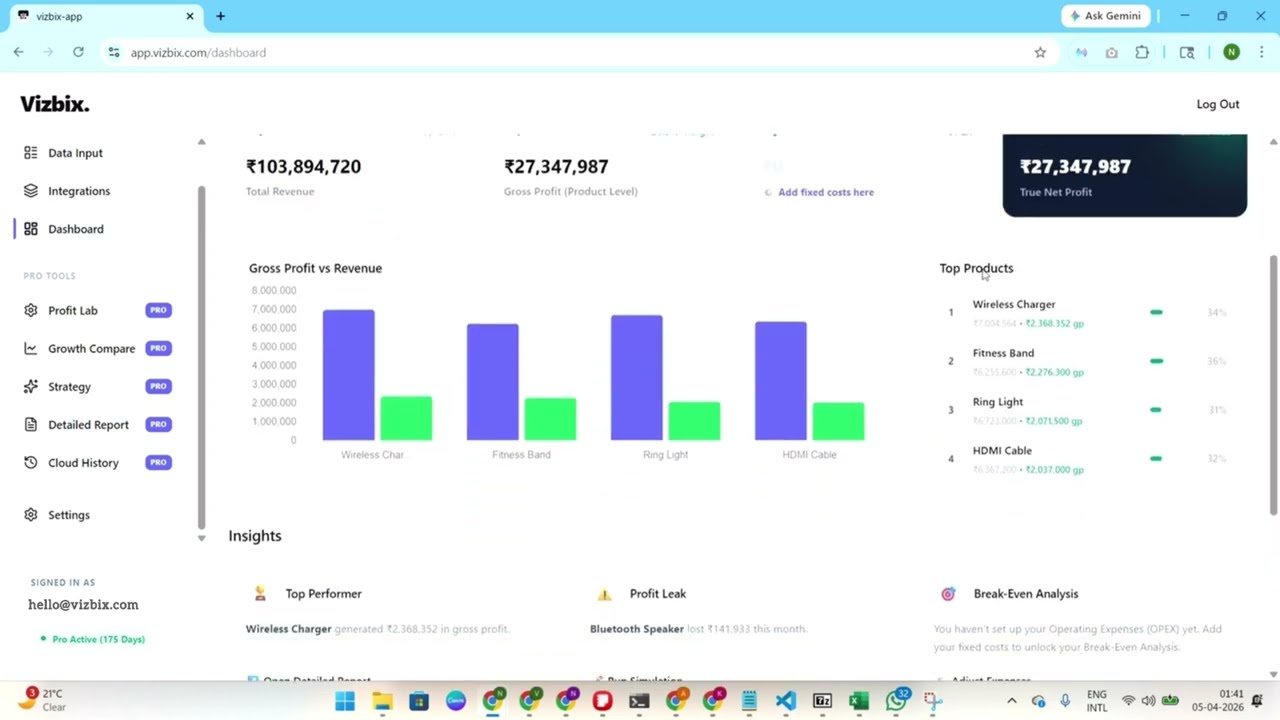
Task: Select Ring Light in Top Products list
Action: pos(998,402)
